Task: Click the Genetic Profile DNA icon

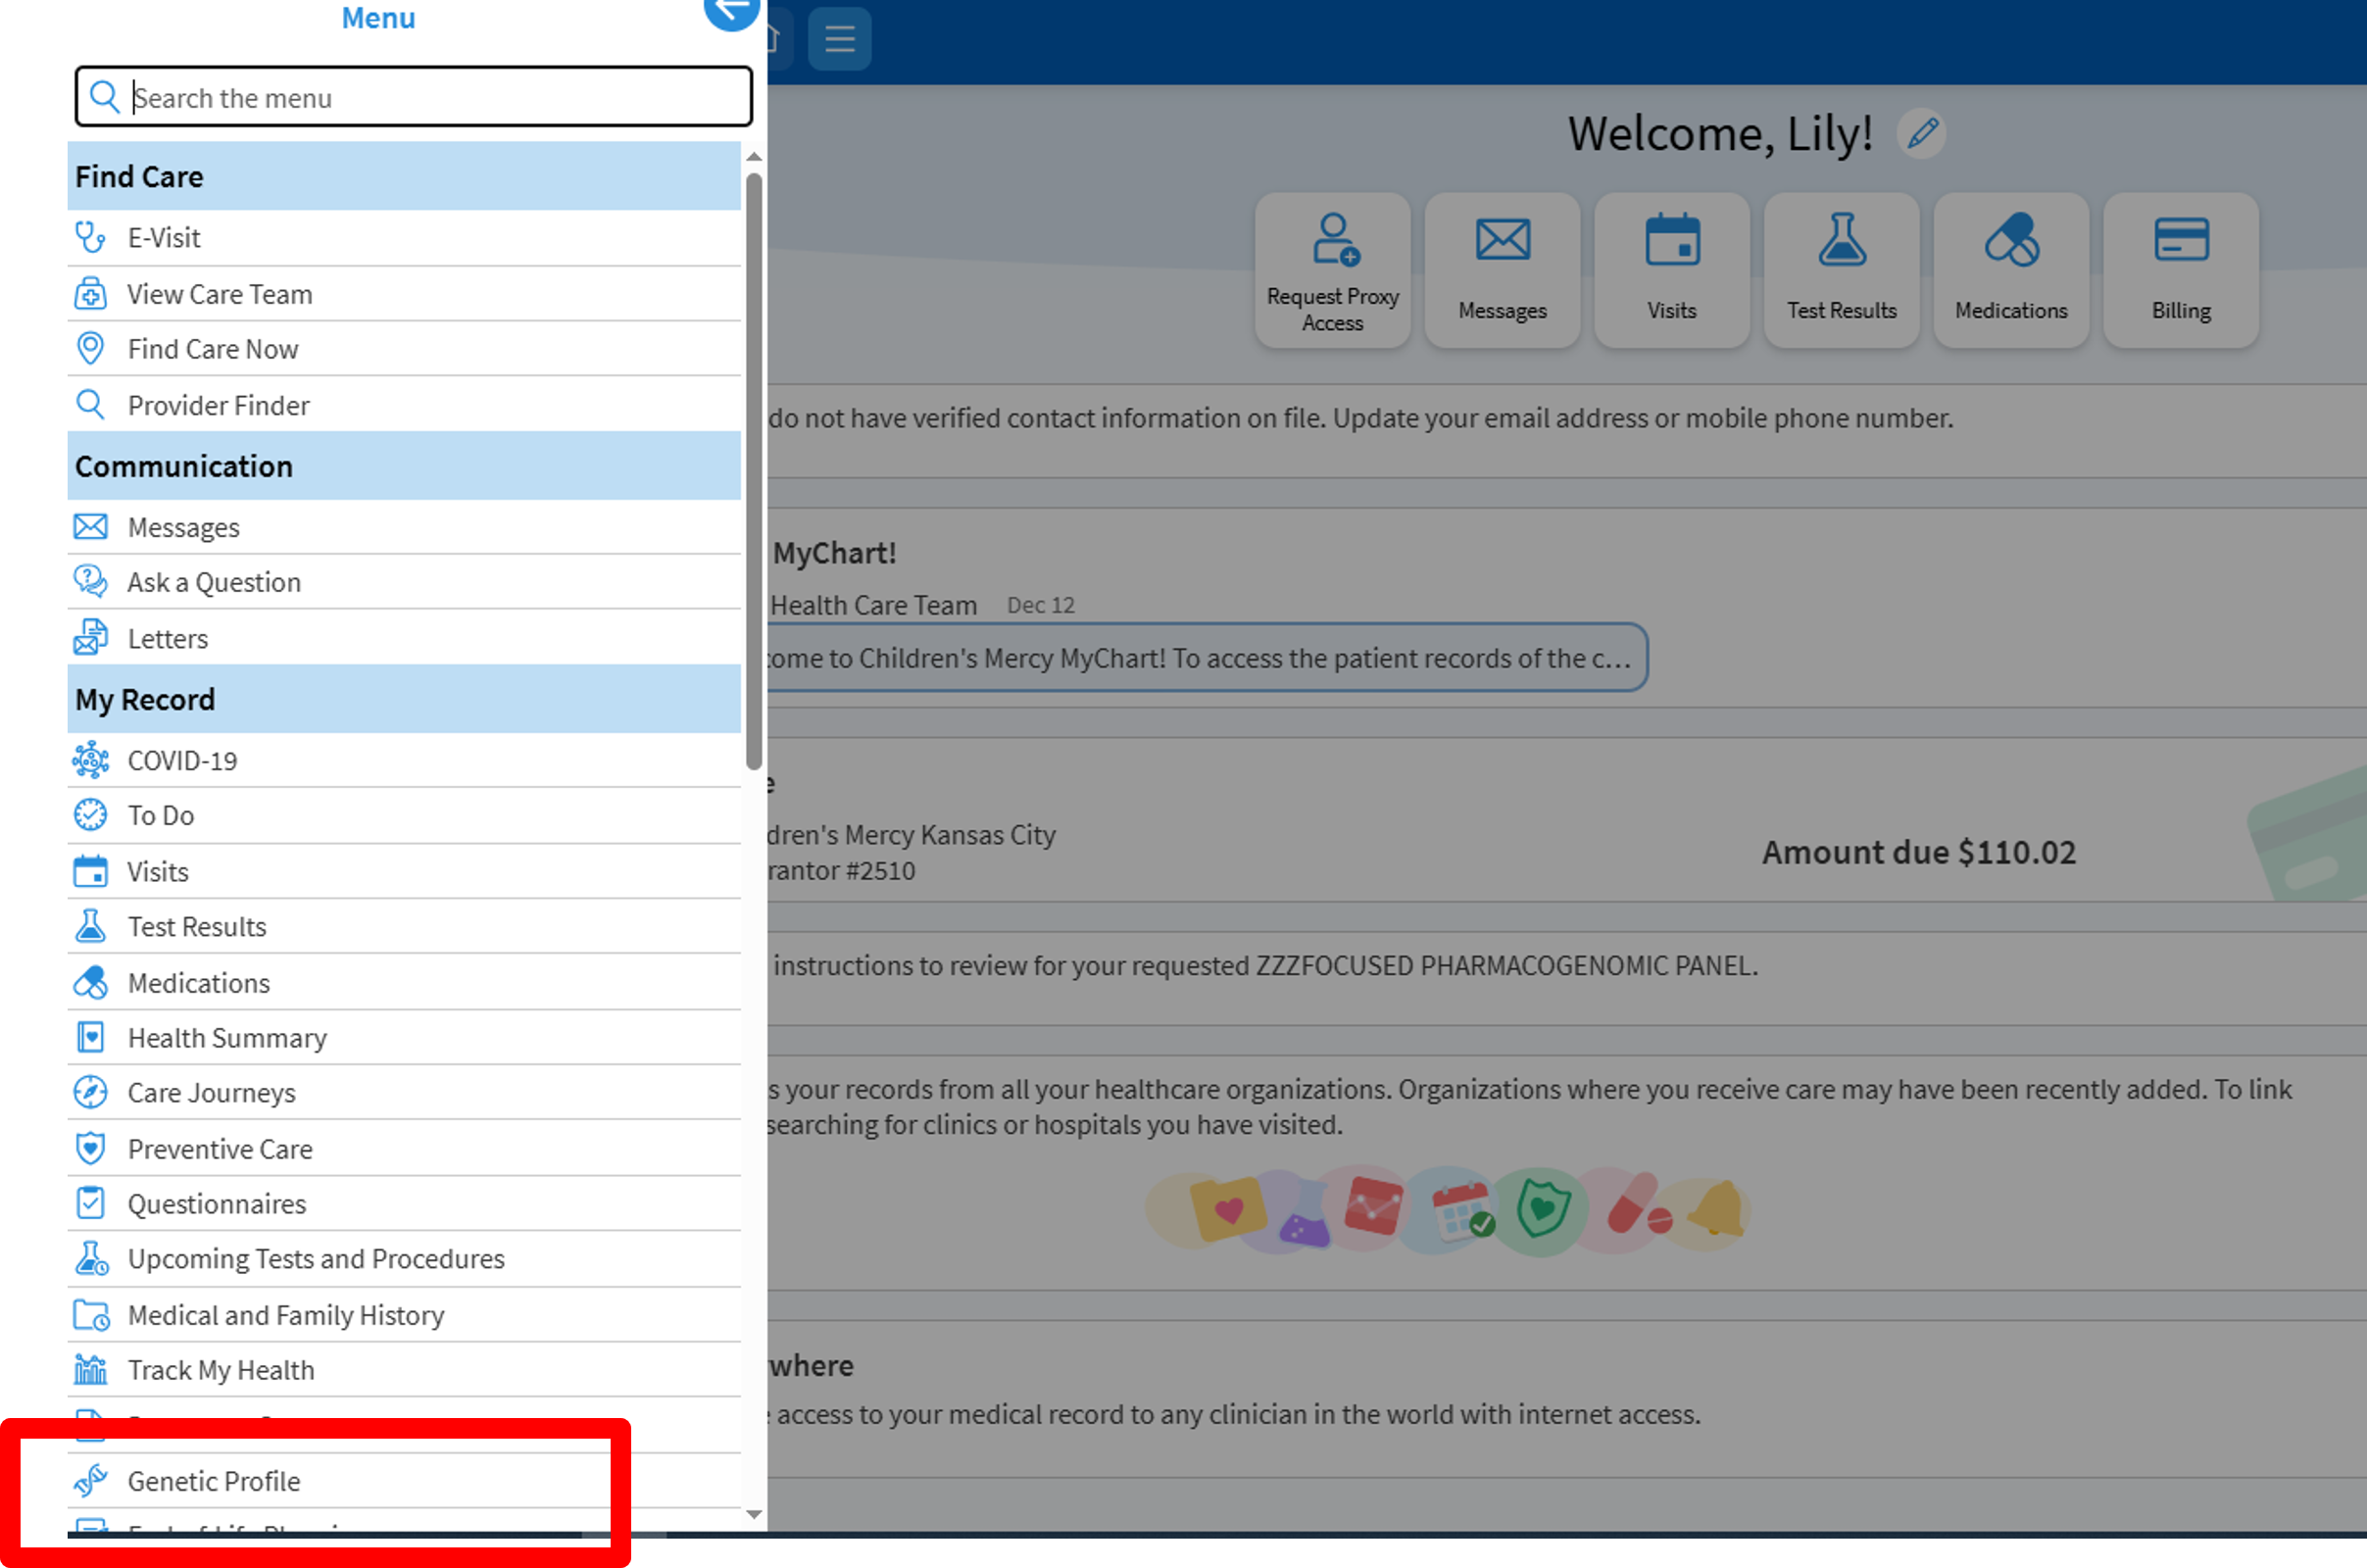Action: pos(90,1480)
